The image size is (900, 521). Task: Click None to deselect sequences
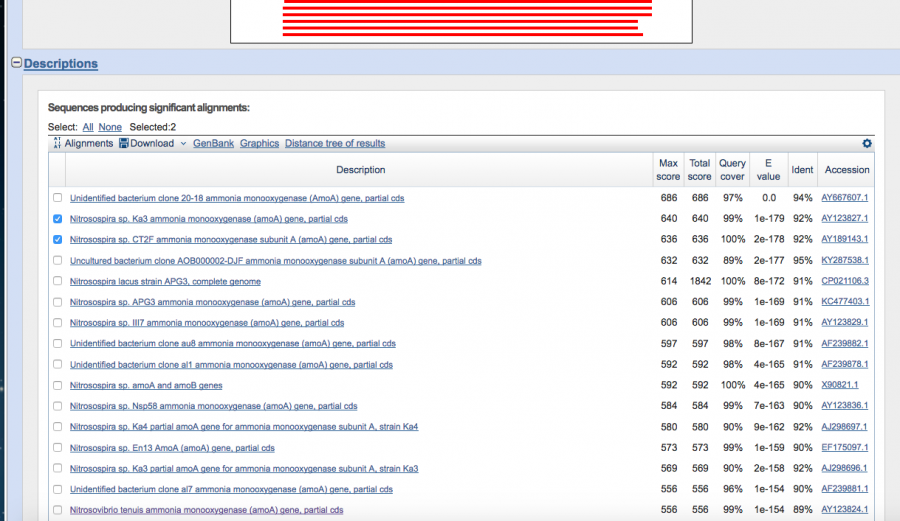110,127
